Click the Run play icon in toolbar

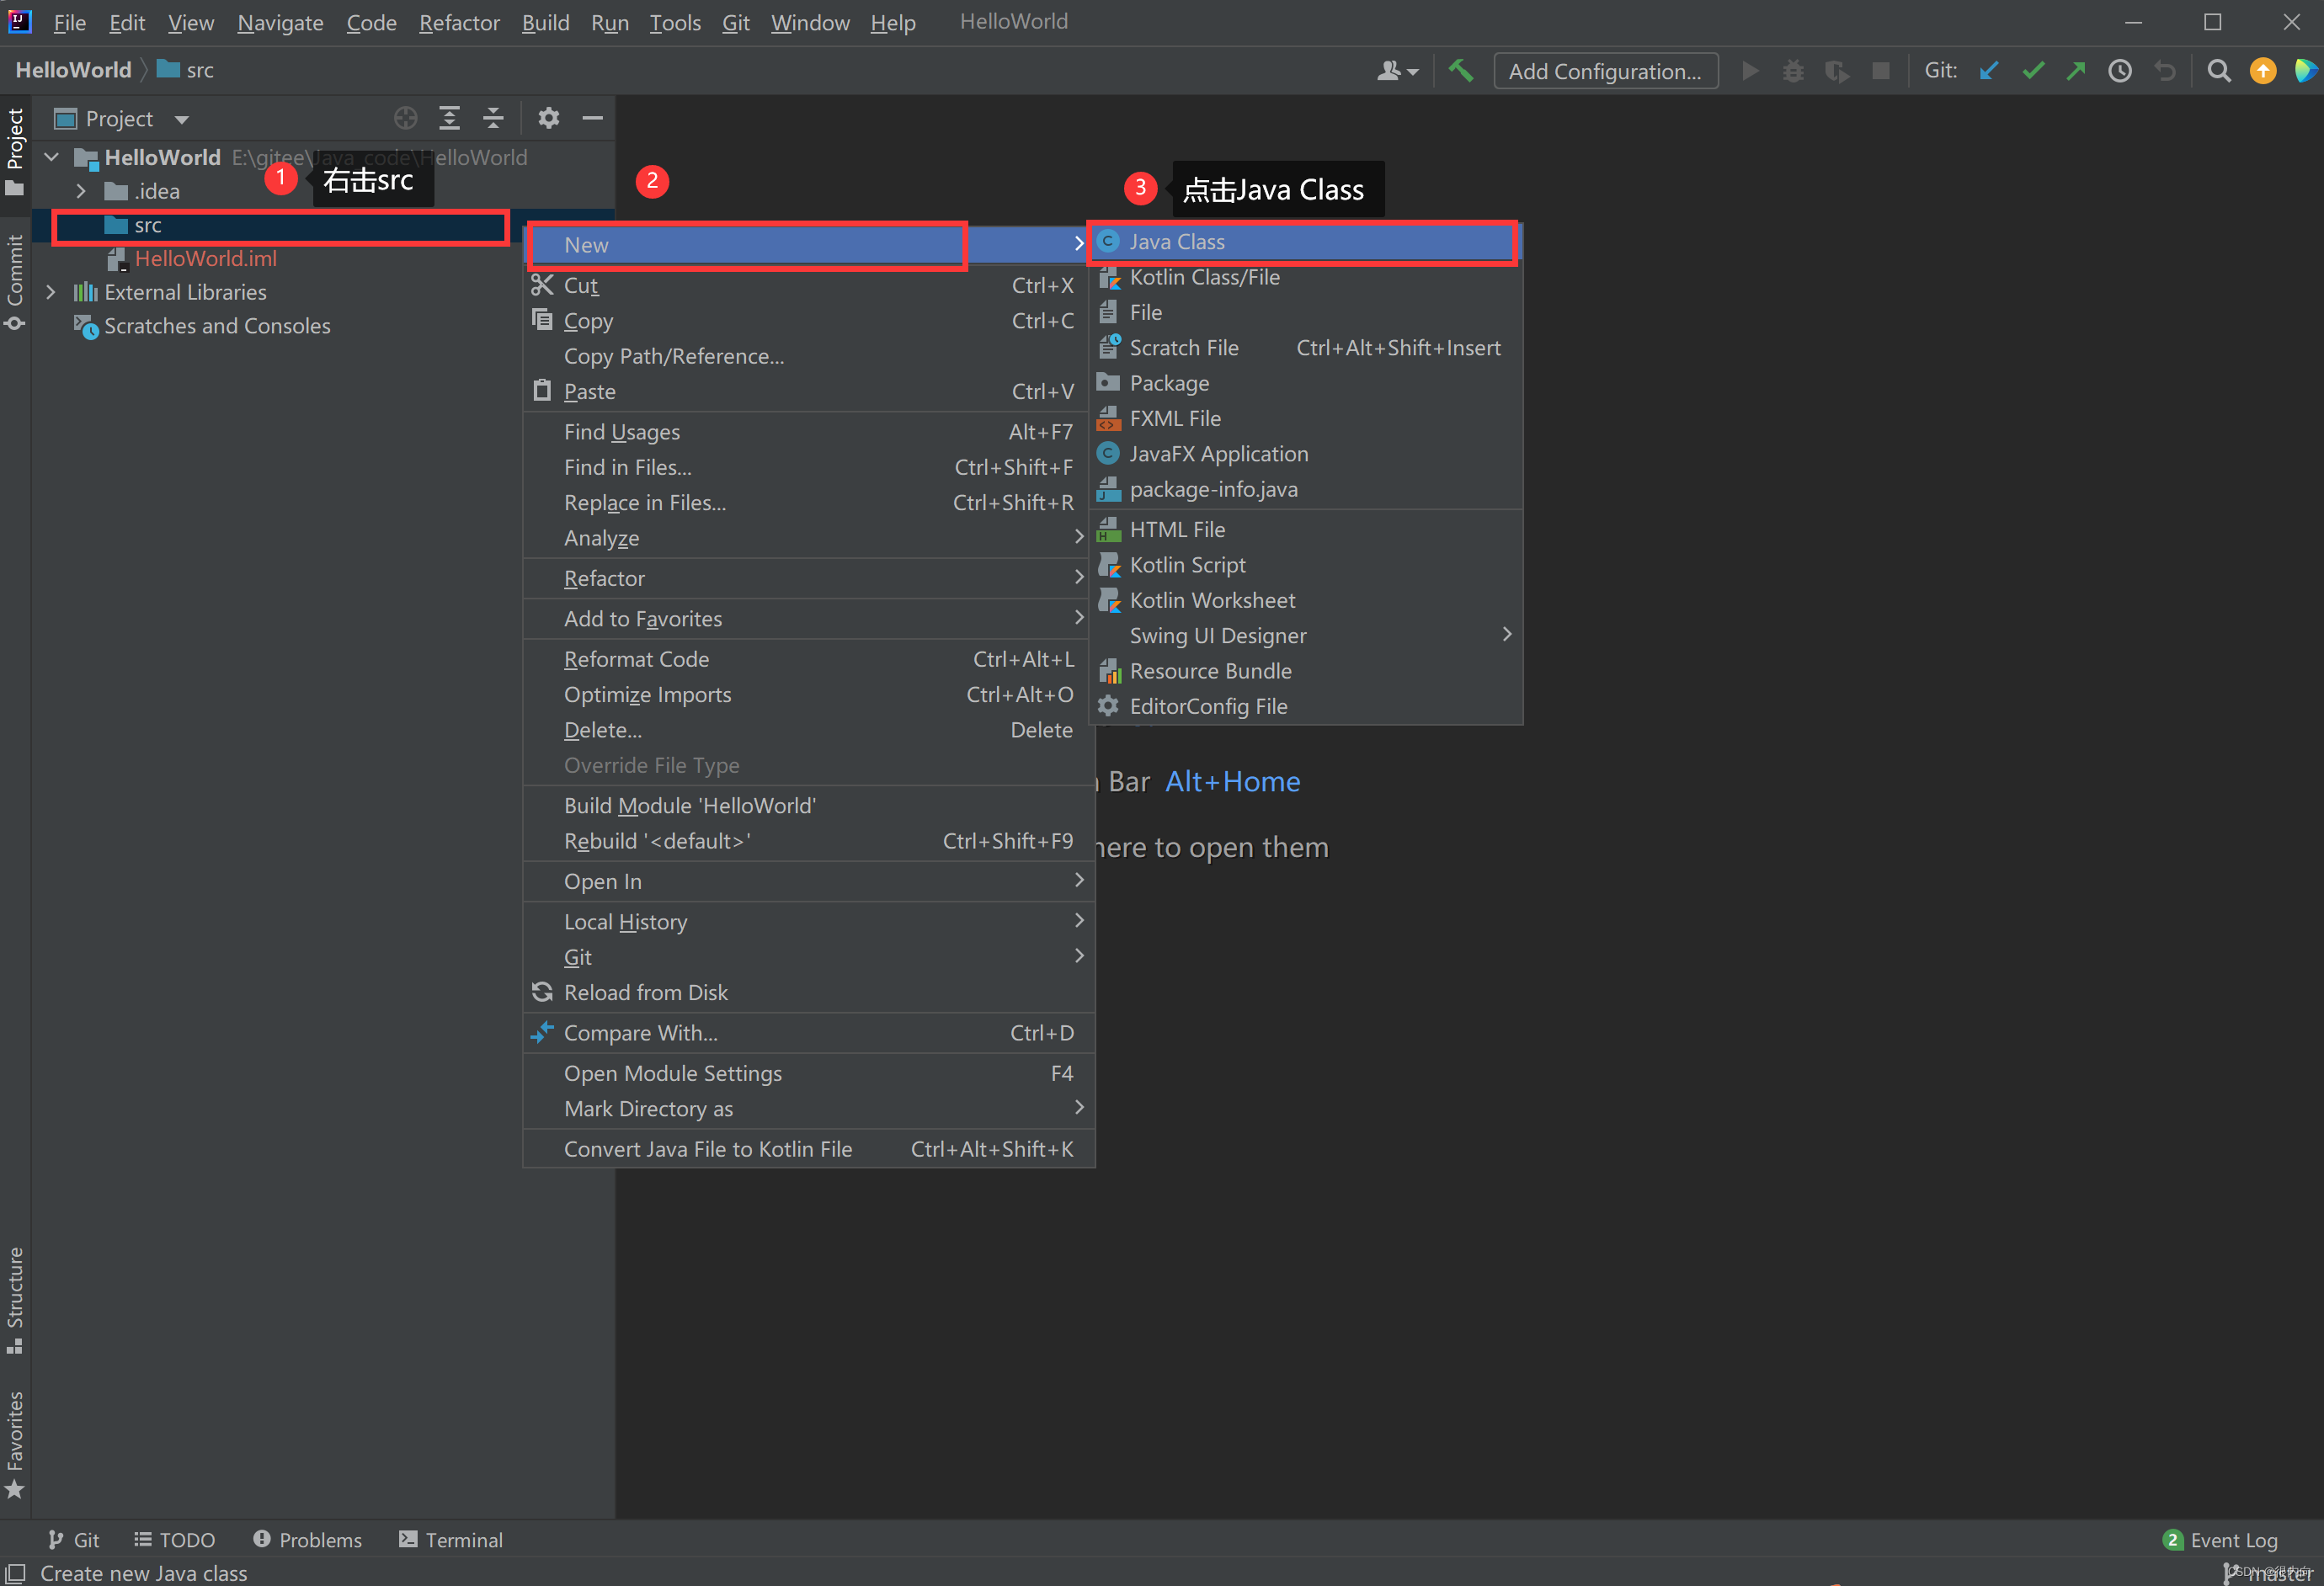[1750, 71]
